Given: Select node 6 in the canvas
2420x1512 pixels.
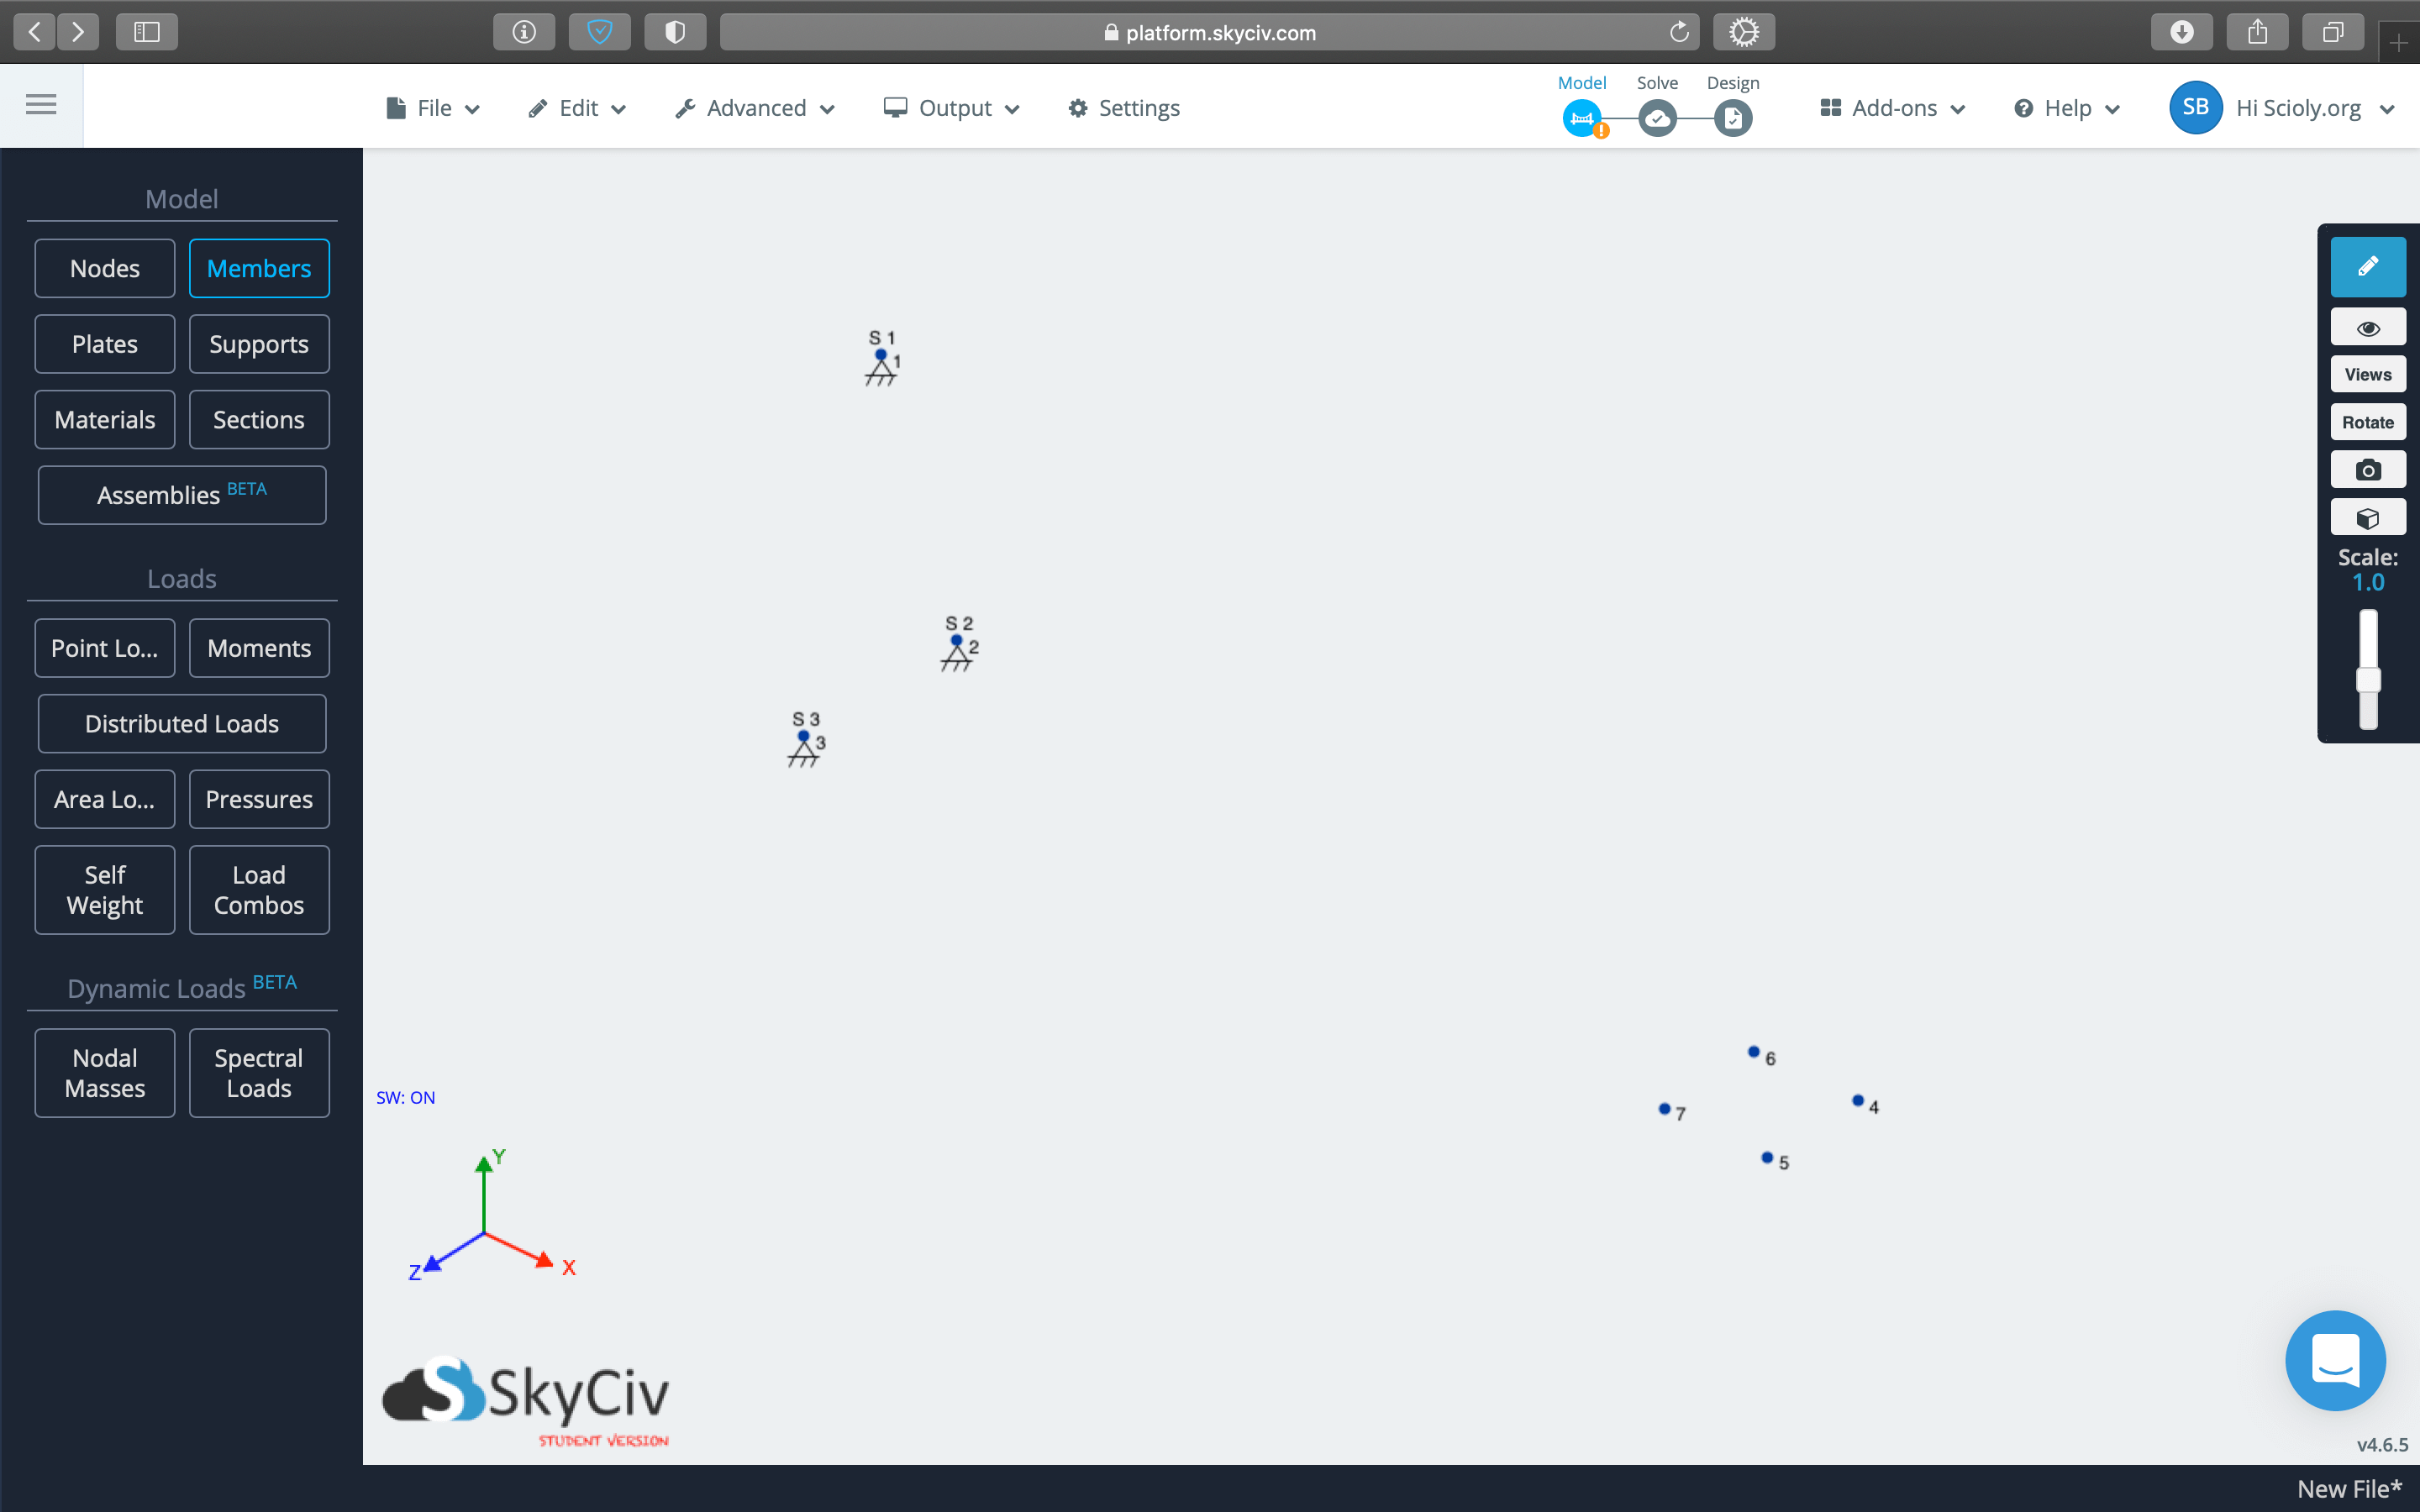Looking at the screenshot, I should [1753, 1052].
